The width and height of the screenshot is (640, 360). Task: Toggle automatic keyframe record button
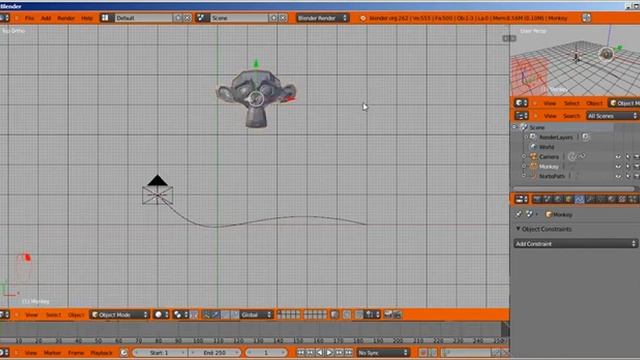(x=423, y=353)
